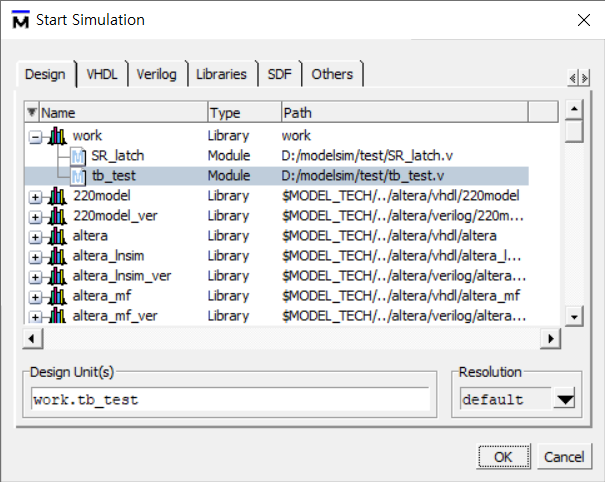Click the Name column header
605x482 pixels.
(123, 113)
